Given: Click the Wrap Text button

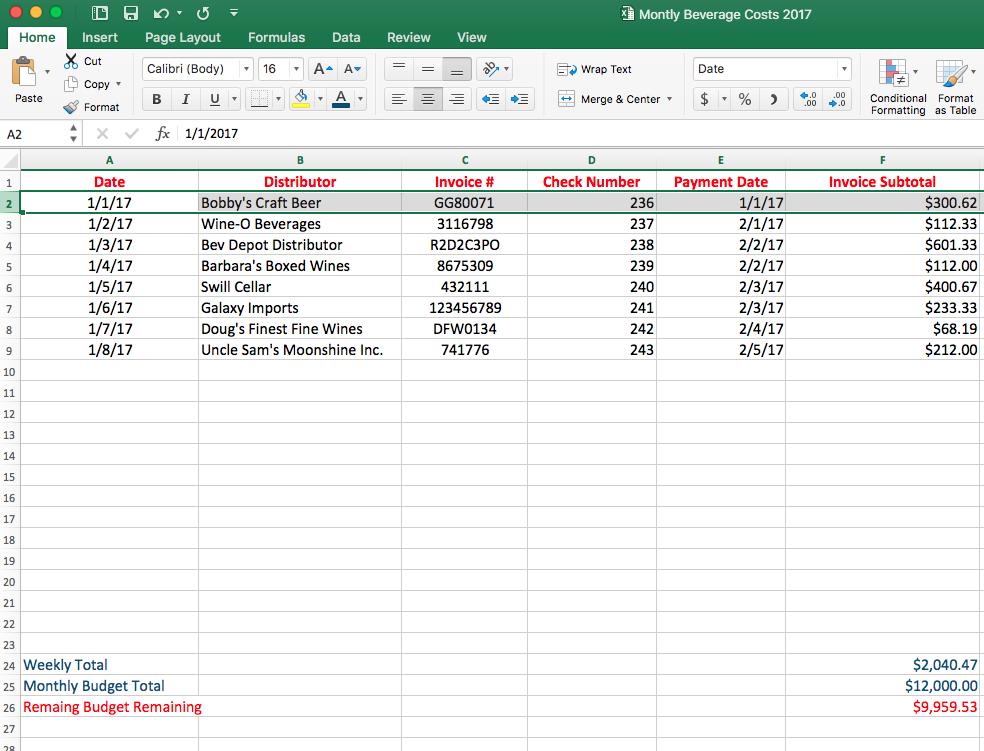Looking at the screenshot, I should [594, 69].
